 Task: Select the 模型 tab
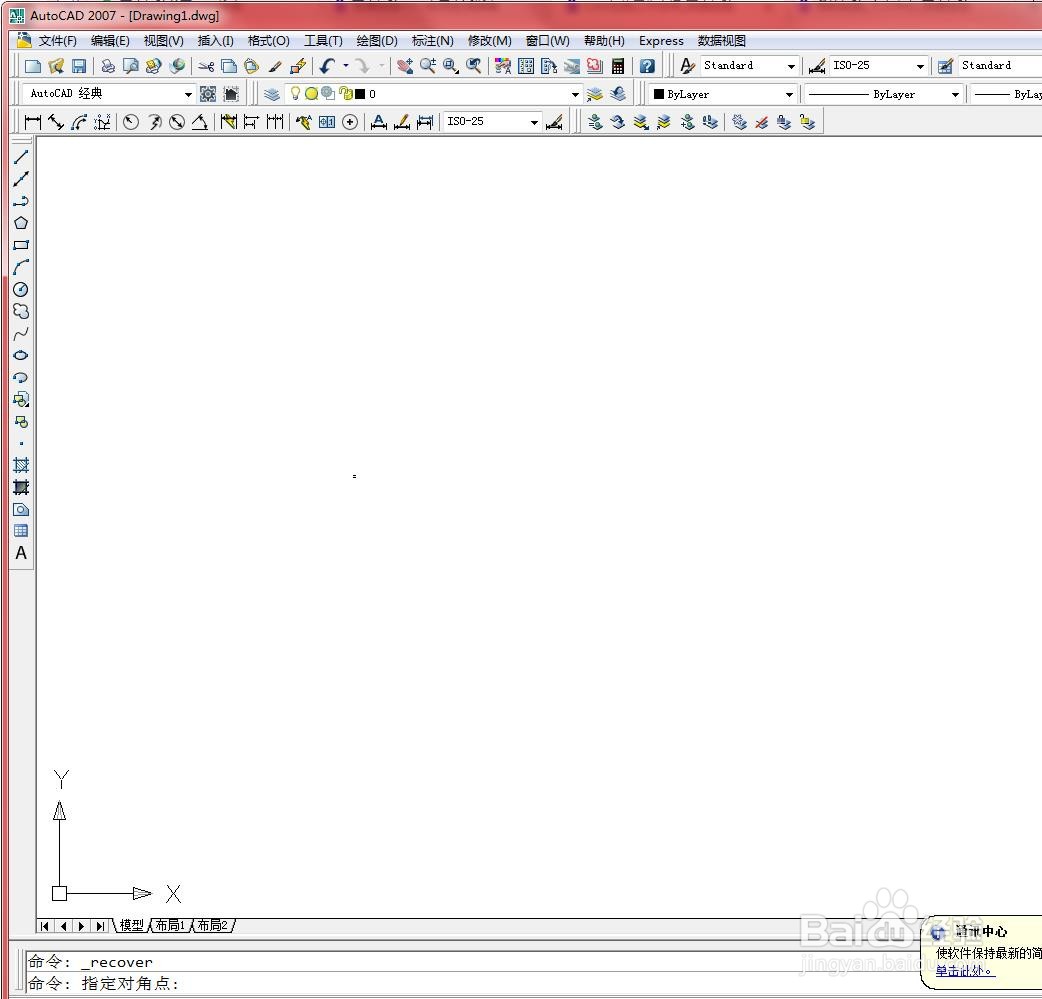coord(132,925)
